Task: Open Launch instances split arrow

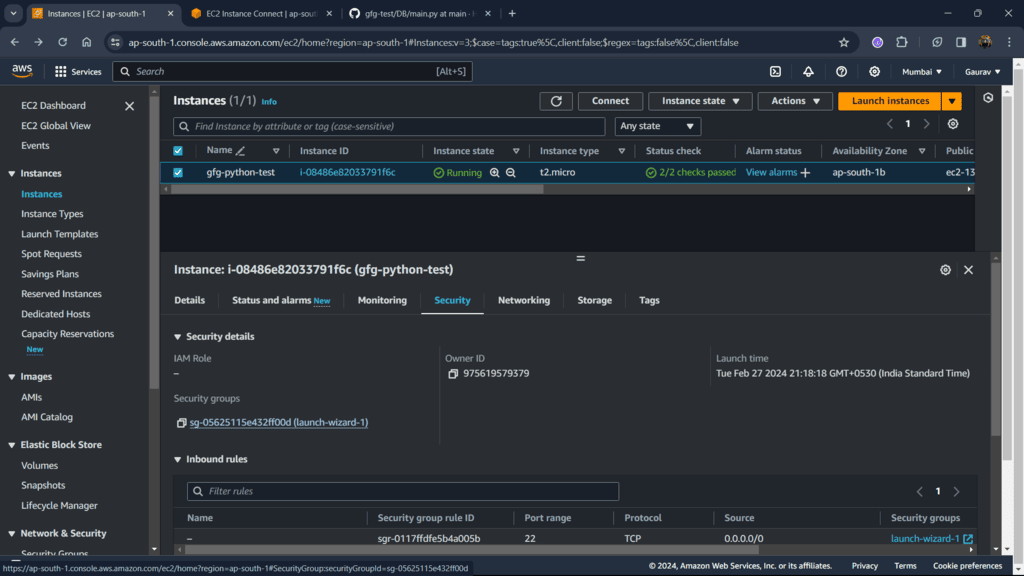Action: click(952, 101)
